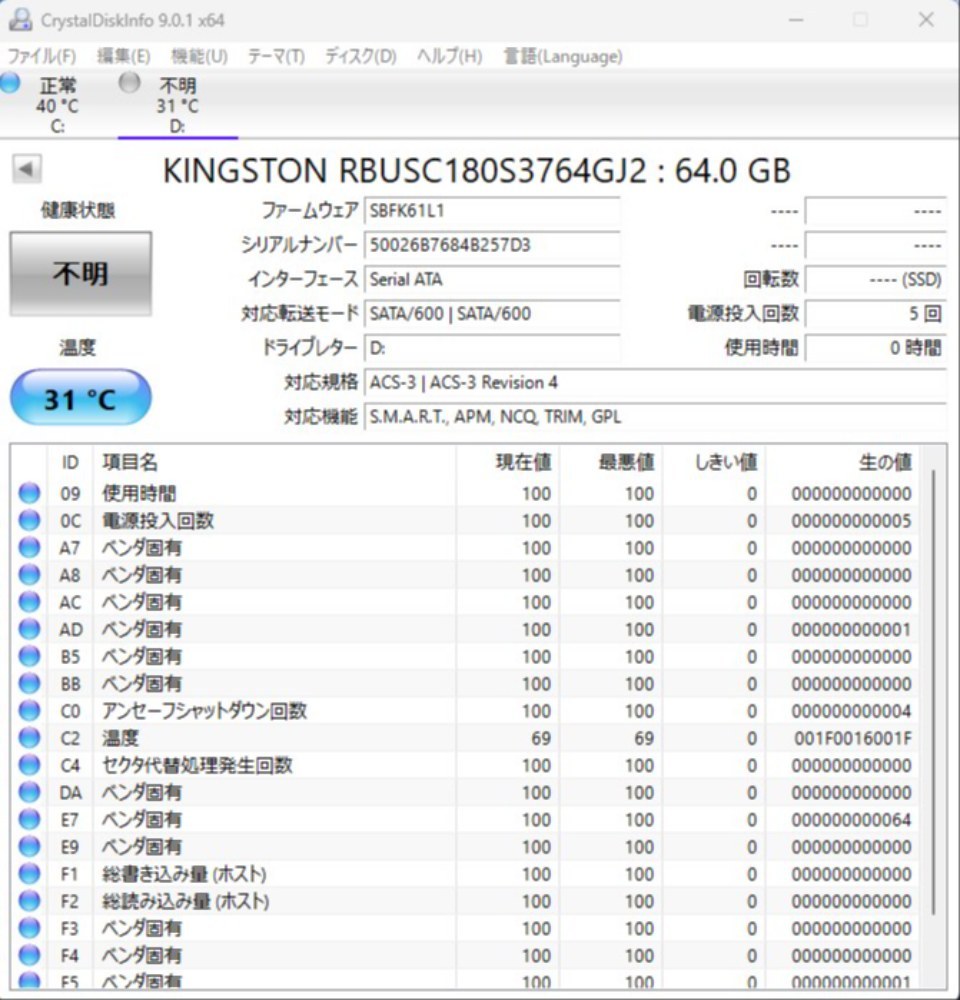This screenshot has width=960, height=1000.
Task: Click the CrystalDiskInfo app icon in title bar
Action: 20,20
